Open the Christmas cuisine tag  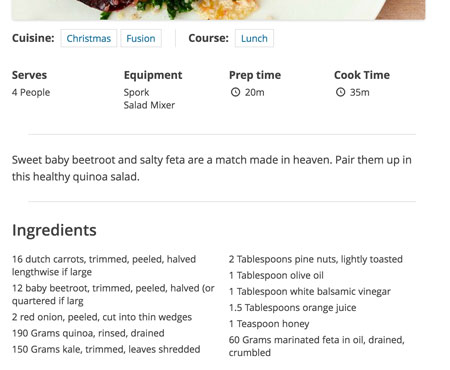(x=89, y=38)
